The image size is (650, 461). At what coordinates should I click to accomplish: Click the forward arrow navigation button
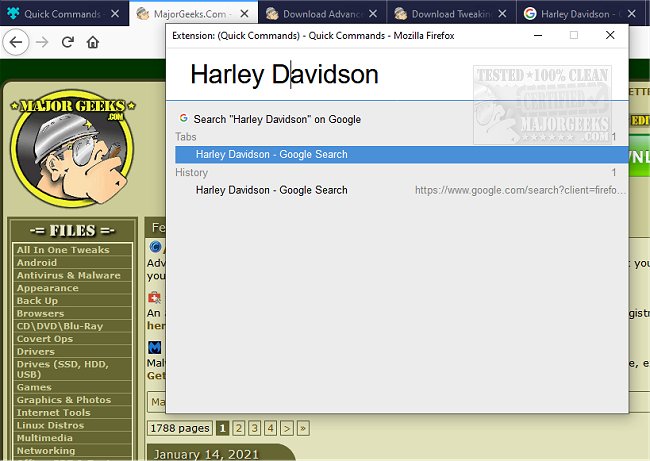(x=42, y=42)
